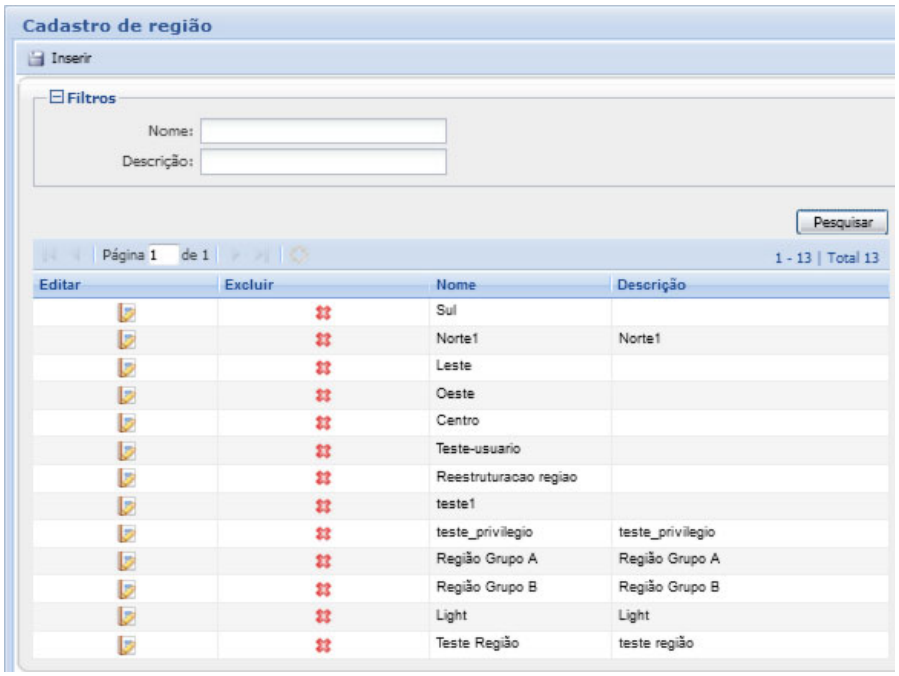899x676 pixels.
Task: Click the delete icon for Teste Região
Action: pos(324,644)
